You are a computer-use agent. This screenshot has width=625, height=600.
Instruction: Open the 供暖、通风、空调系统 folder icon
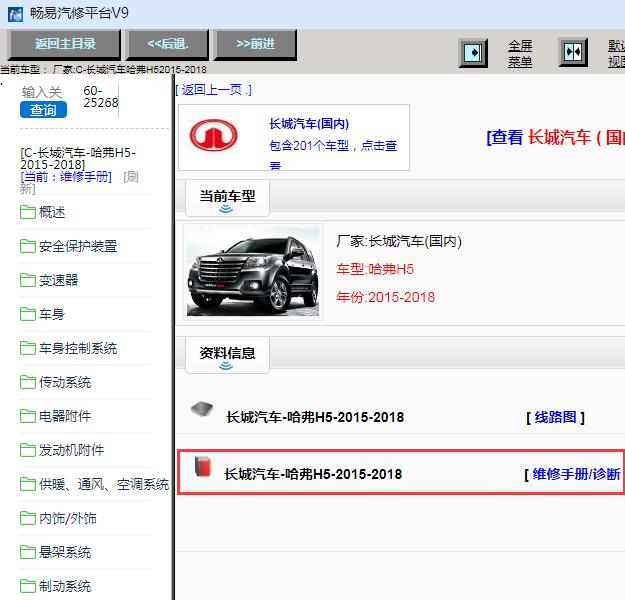pos(28,484)
